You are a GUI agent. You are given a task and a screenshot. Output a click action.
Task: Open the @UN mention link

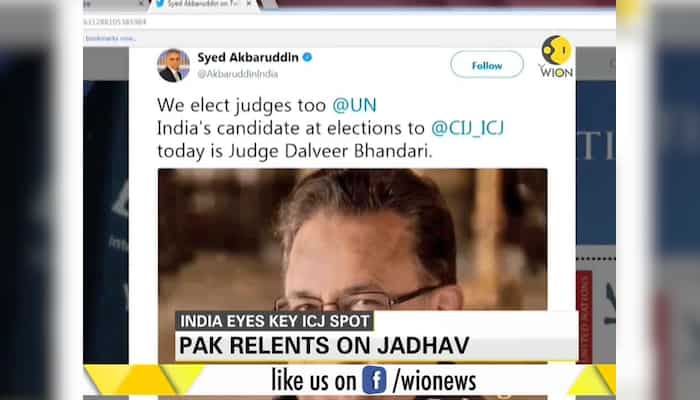(x=354, y=105)
